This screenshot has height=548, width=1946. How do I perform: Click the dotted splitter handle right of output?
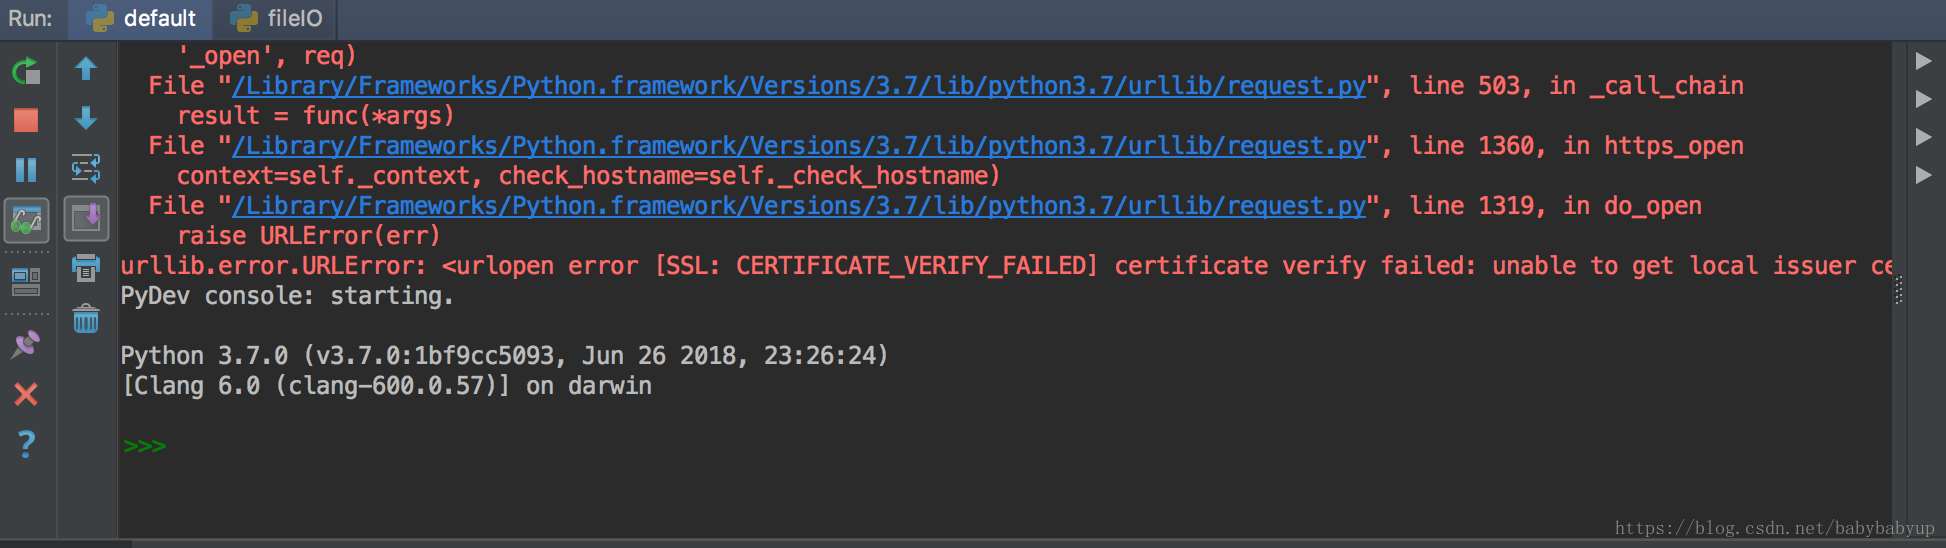[x=1899, y=290]
